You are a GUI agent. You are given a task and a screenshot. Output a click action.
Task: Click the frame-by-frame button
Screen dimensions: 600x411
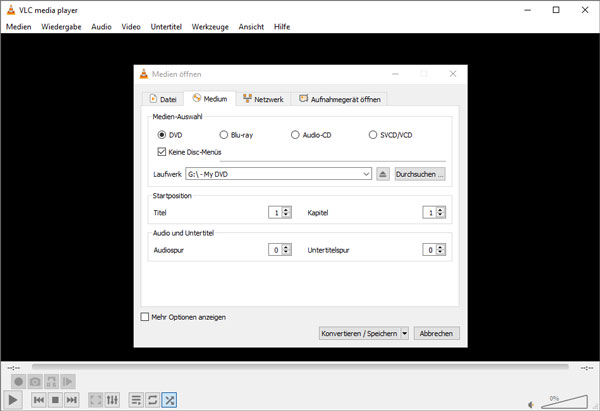(x=68, y=382)
